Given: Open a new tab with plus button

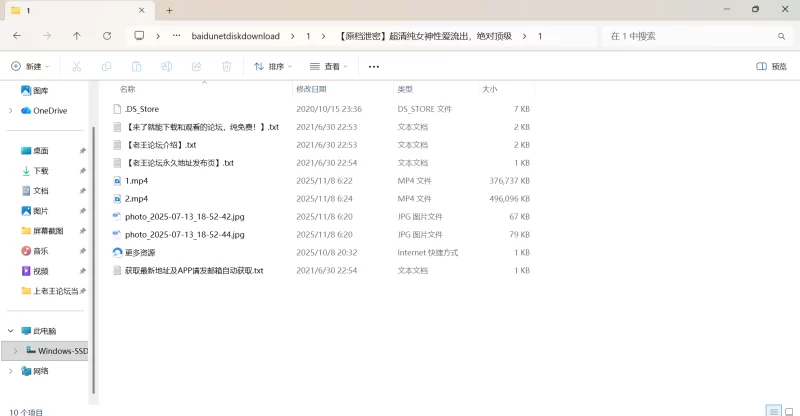Looking at the screenshot, I should [169, 10].
